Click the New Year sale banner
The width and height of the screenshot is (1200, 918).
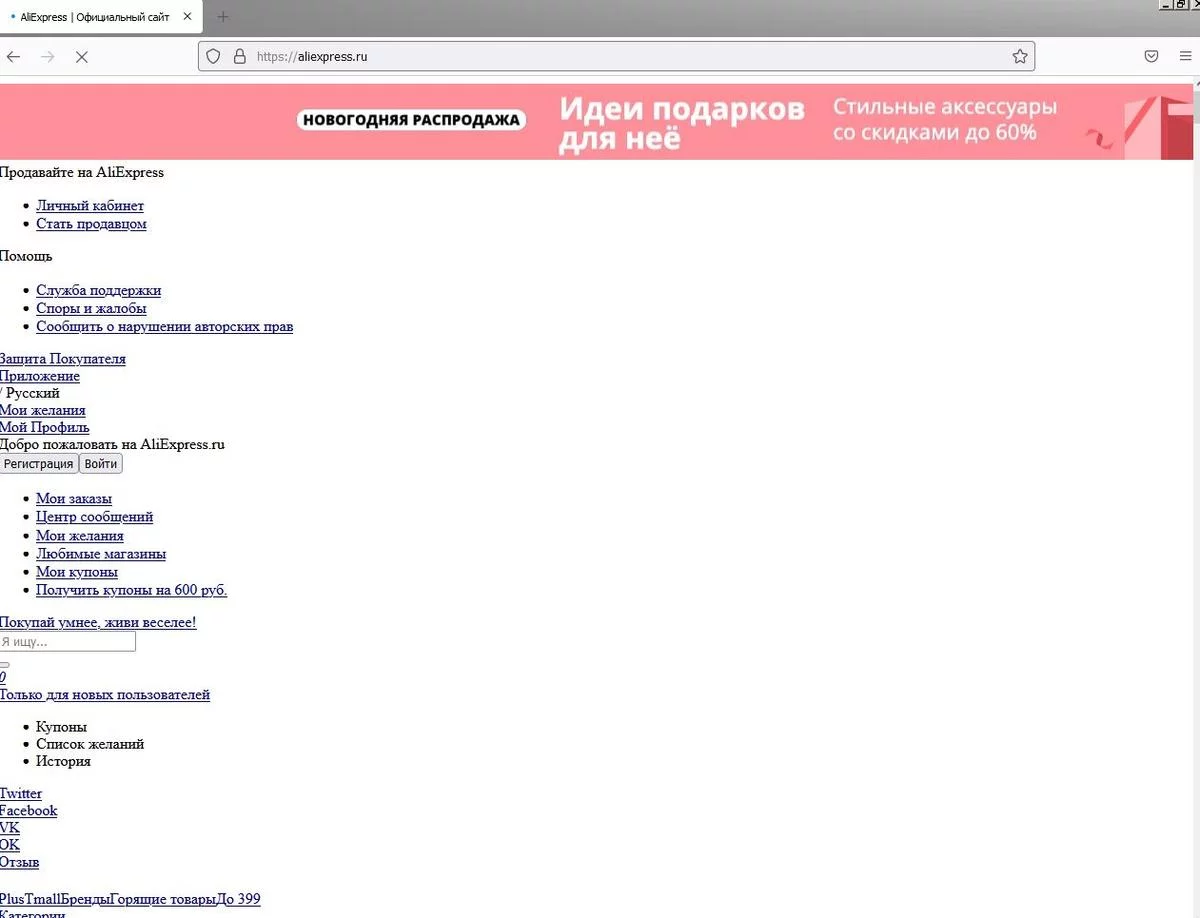[596, 121]
